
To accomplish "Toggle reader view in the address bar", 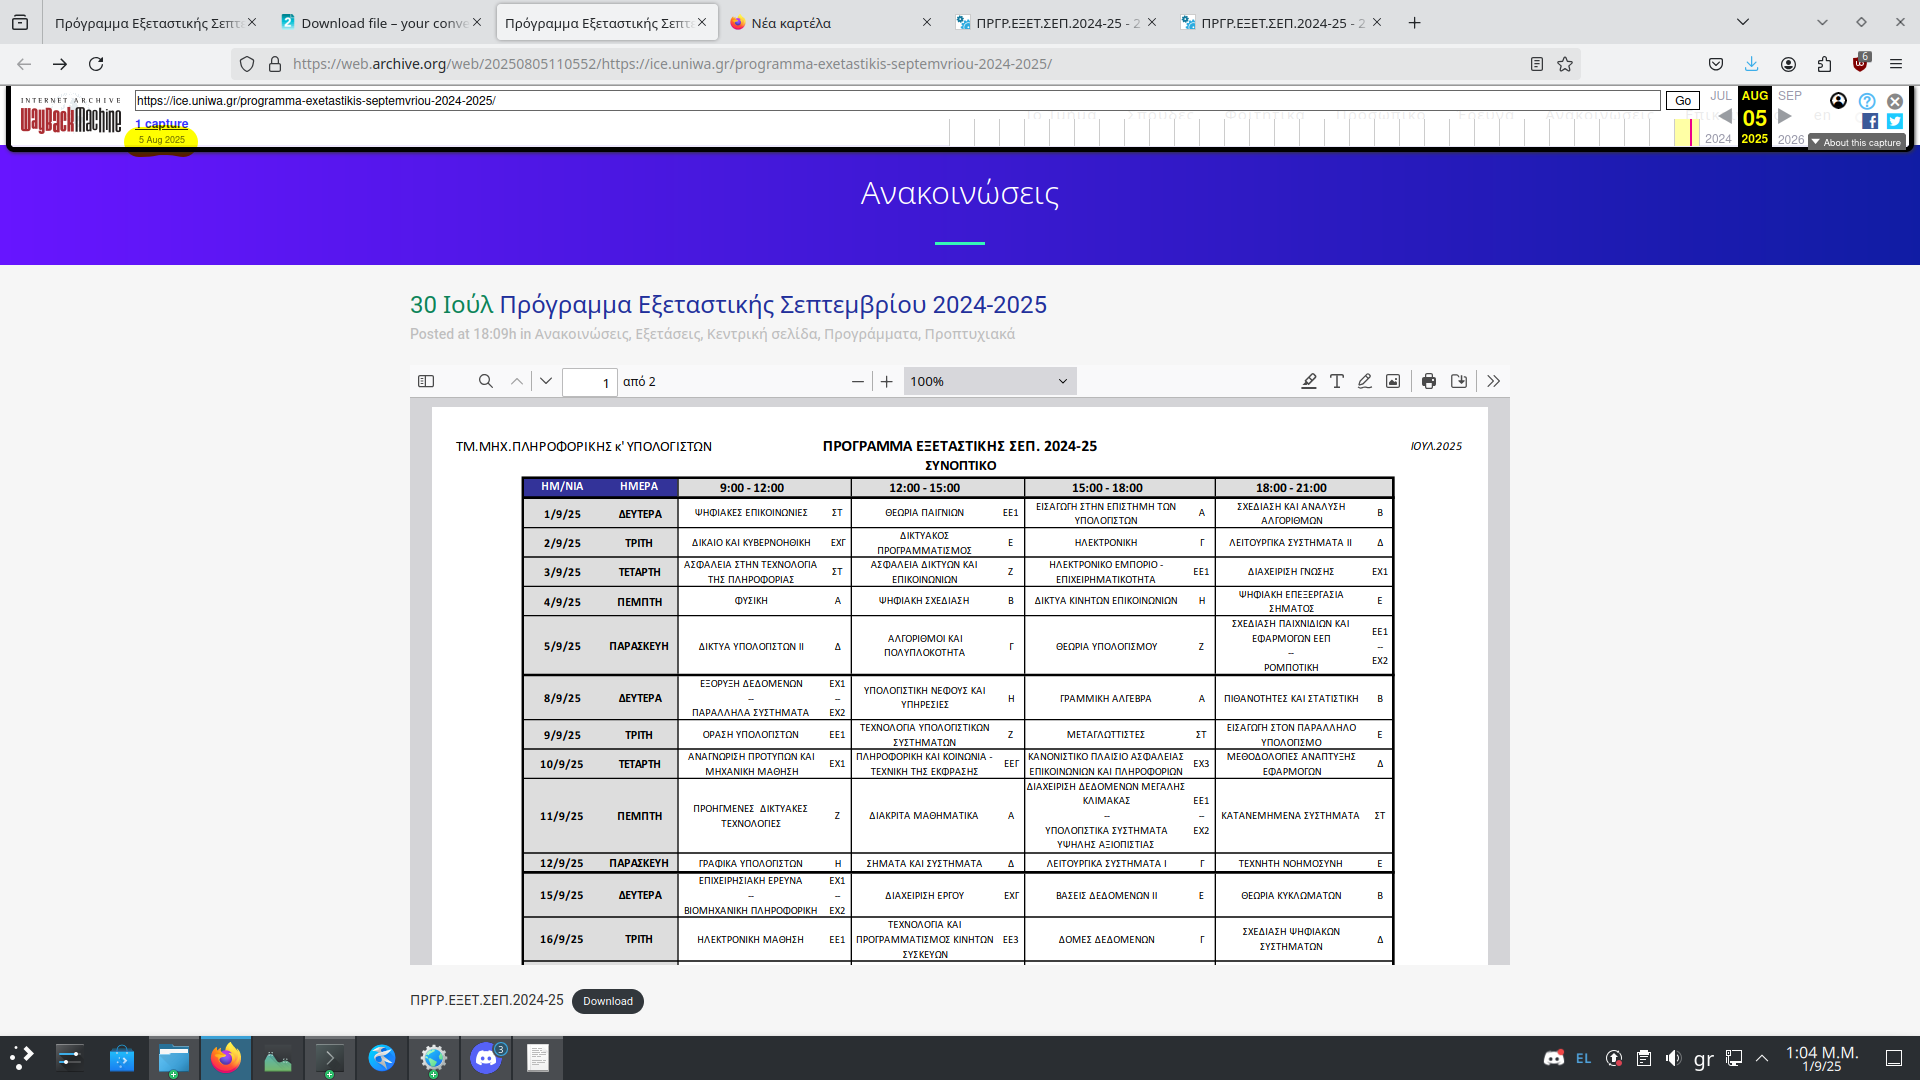I will click(x=1537, y=64).
